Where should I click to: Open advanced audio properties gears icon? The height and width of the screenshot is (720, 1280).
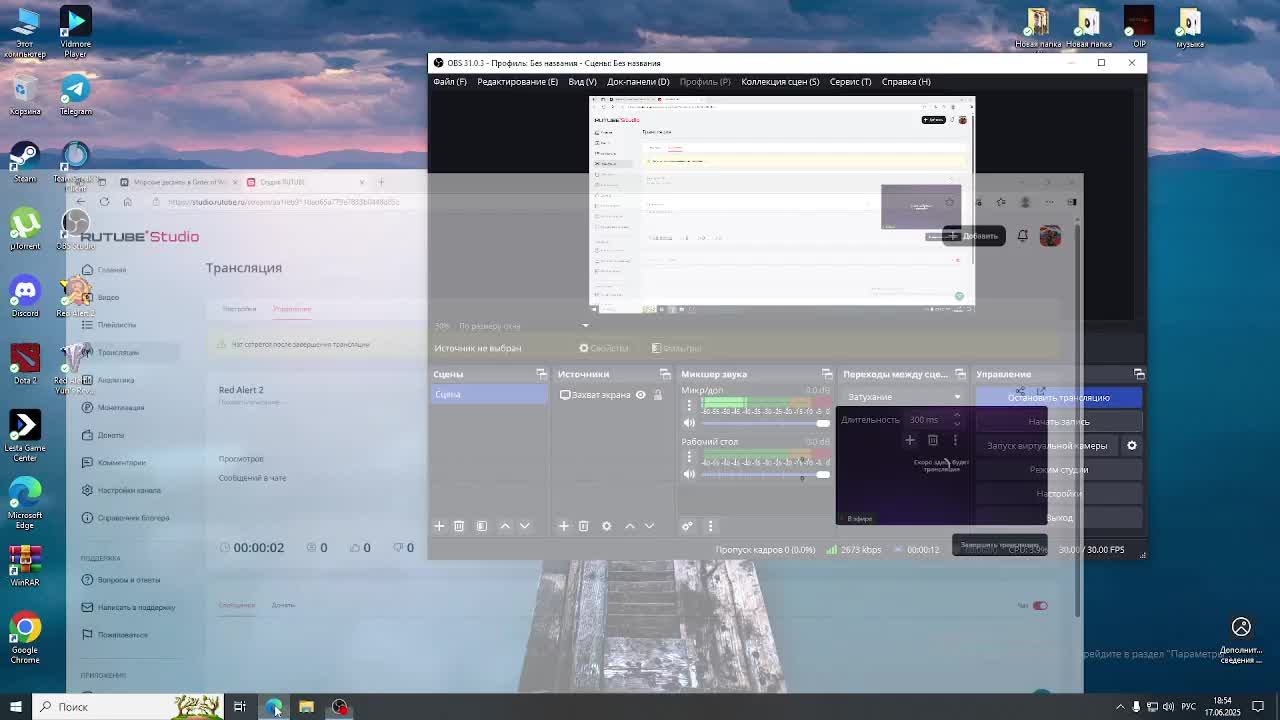687,526
